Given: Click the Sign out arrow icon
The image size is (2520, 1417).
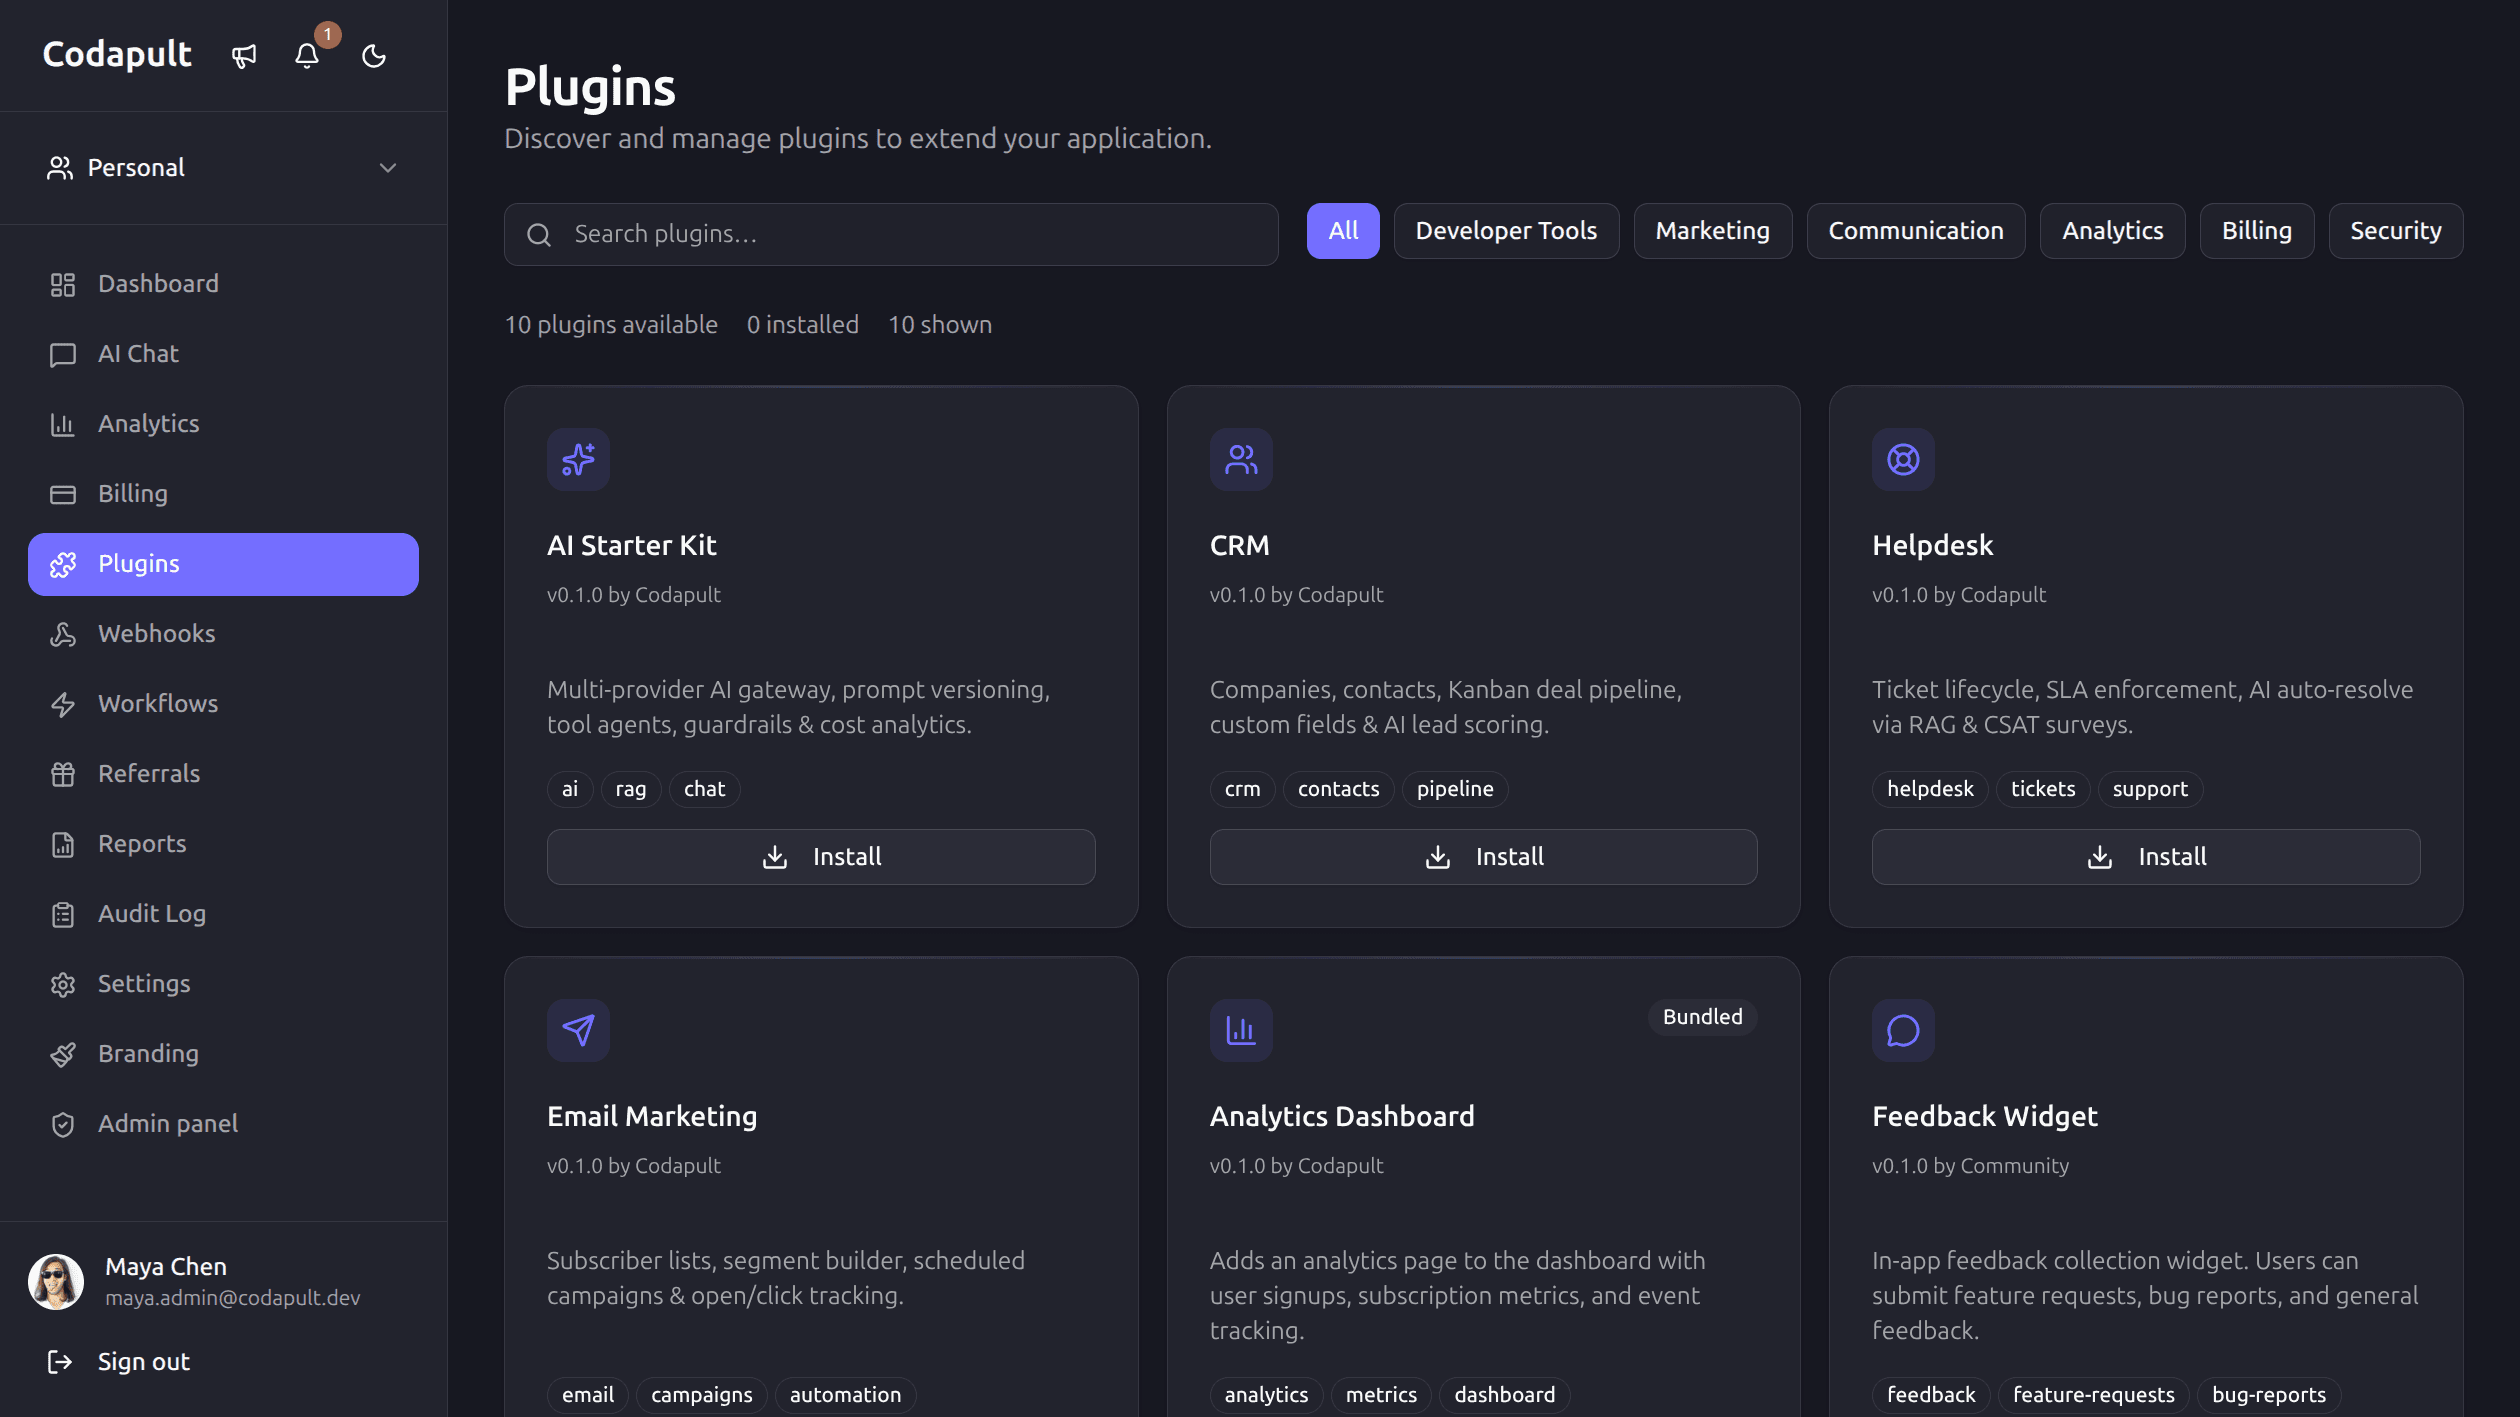Looking at the screenshot, I should pos(60,1362).
